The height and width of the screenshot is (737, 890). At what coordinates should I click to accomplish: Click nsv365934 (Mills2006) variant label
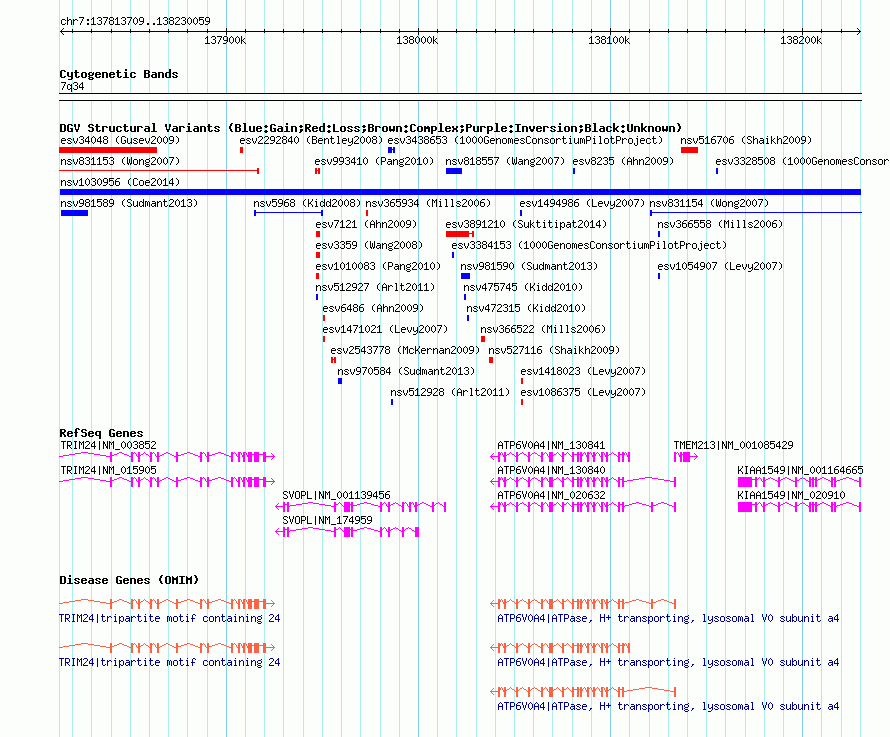(428, 203)
